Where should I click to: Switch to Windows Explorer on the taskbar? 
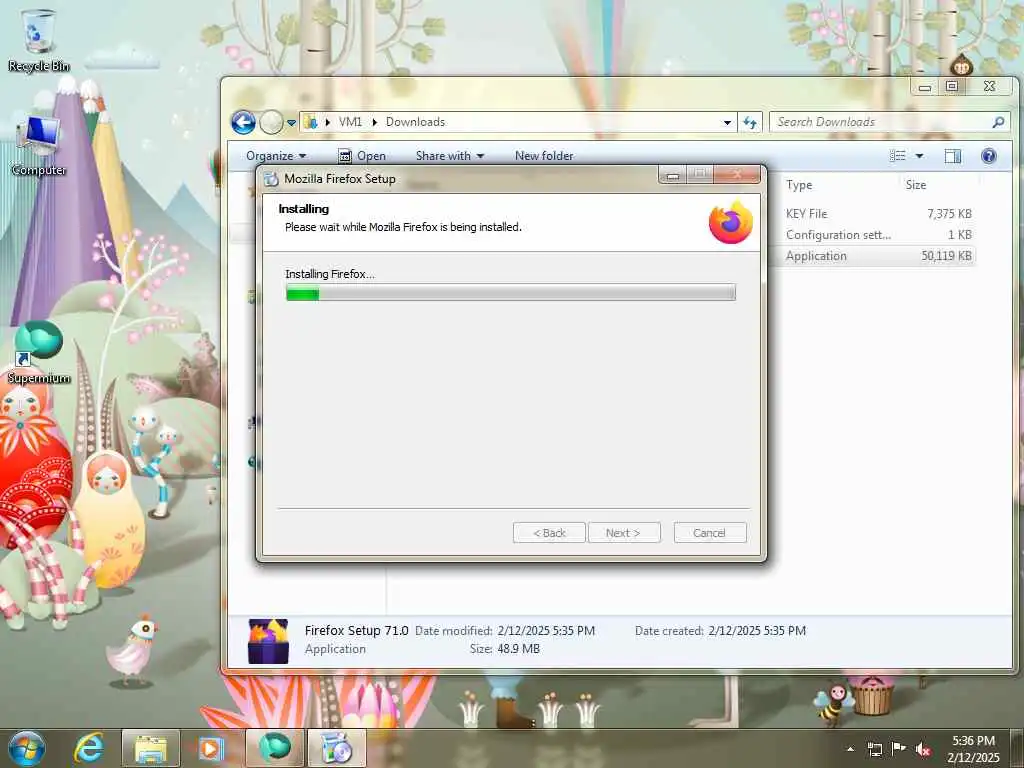click(151, 748)
